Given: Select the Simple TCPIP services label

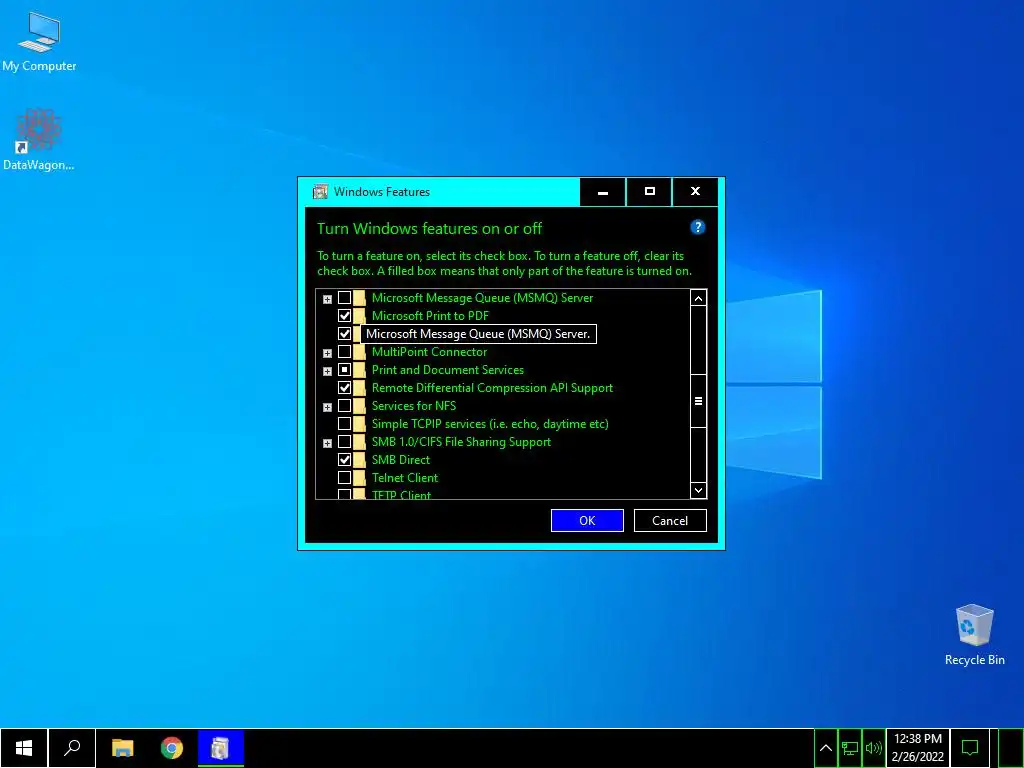Looking at the screenshot, I should click(490, 424).
